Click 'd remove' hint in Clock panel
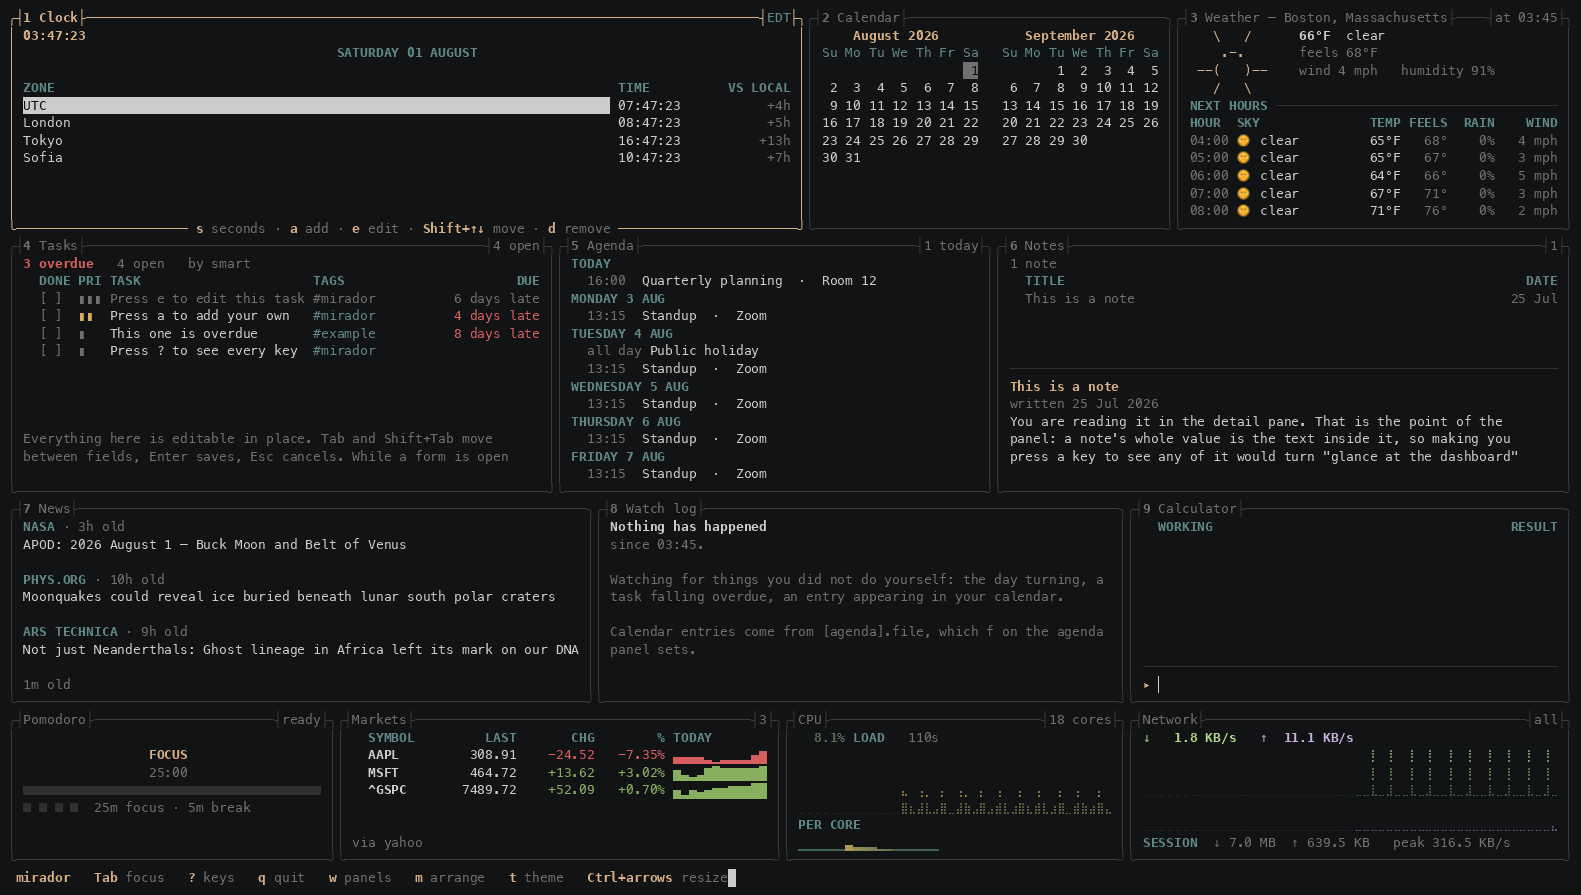Image resolution: width=1581 pixels, height=895 pixels. (579, 229)
